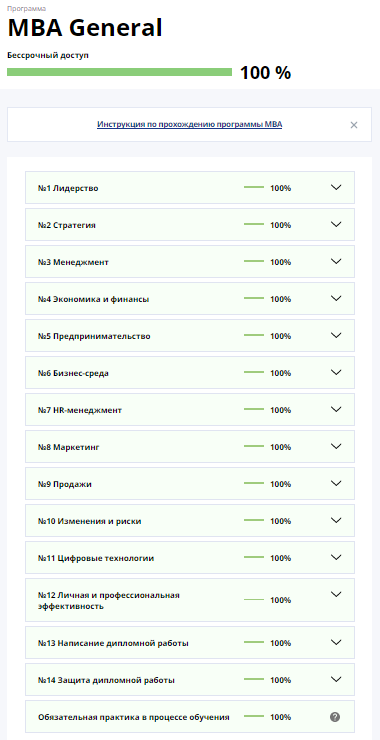Expand №8 Маркетинг chevron

point(336,446)
